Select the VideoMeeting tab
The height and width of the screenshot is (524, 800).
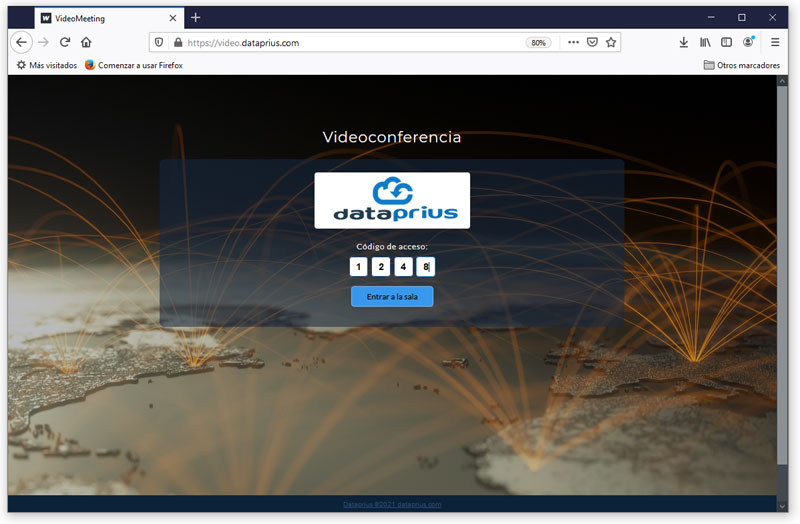click(109, 18)
